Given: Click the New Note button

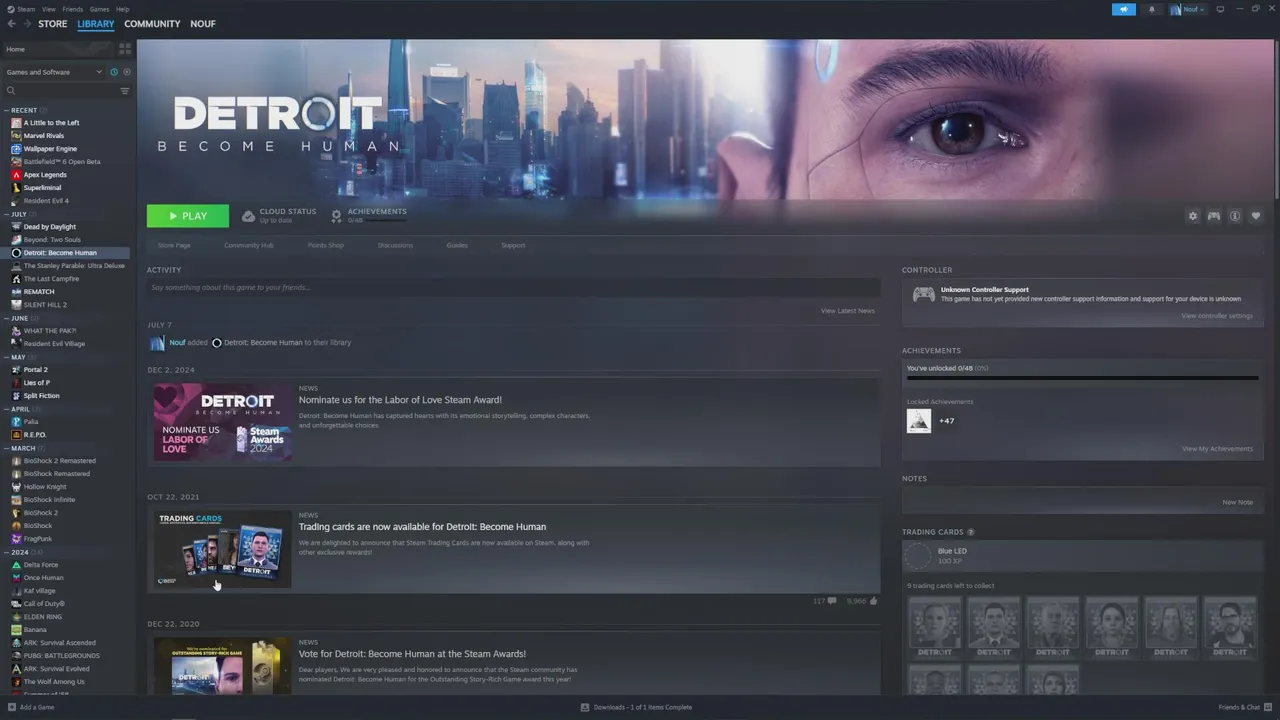Looking at the screenshot, I should [1238, 502].
